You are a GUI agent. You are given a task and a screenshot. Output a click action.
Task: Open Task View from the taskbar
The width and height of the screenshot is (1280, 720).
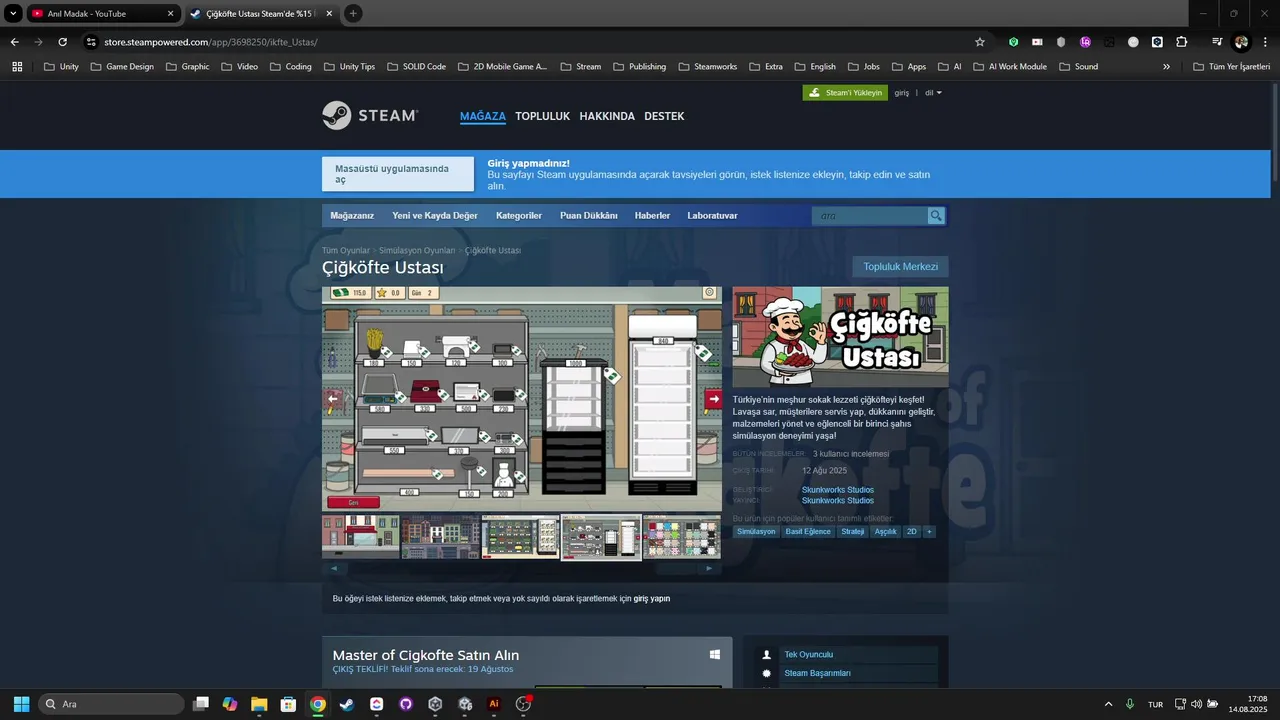click(x=201, y=704)
